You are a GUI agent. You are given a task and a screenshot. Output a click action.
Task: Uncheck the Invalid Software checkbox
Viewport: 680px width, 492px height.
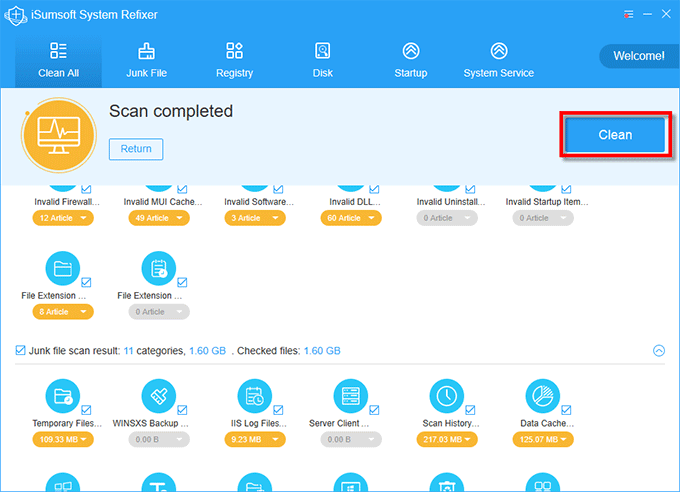278,189
